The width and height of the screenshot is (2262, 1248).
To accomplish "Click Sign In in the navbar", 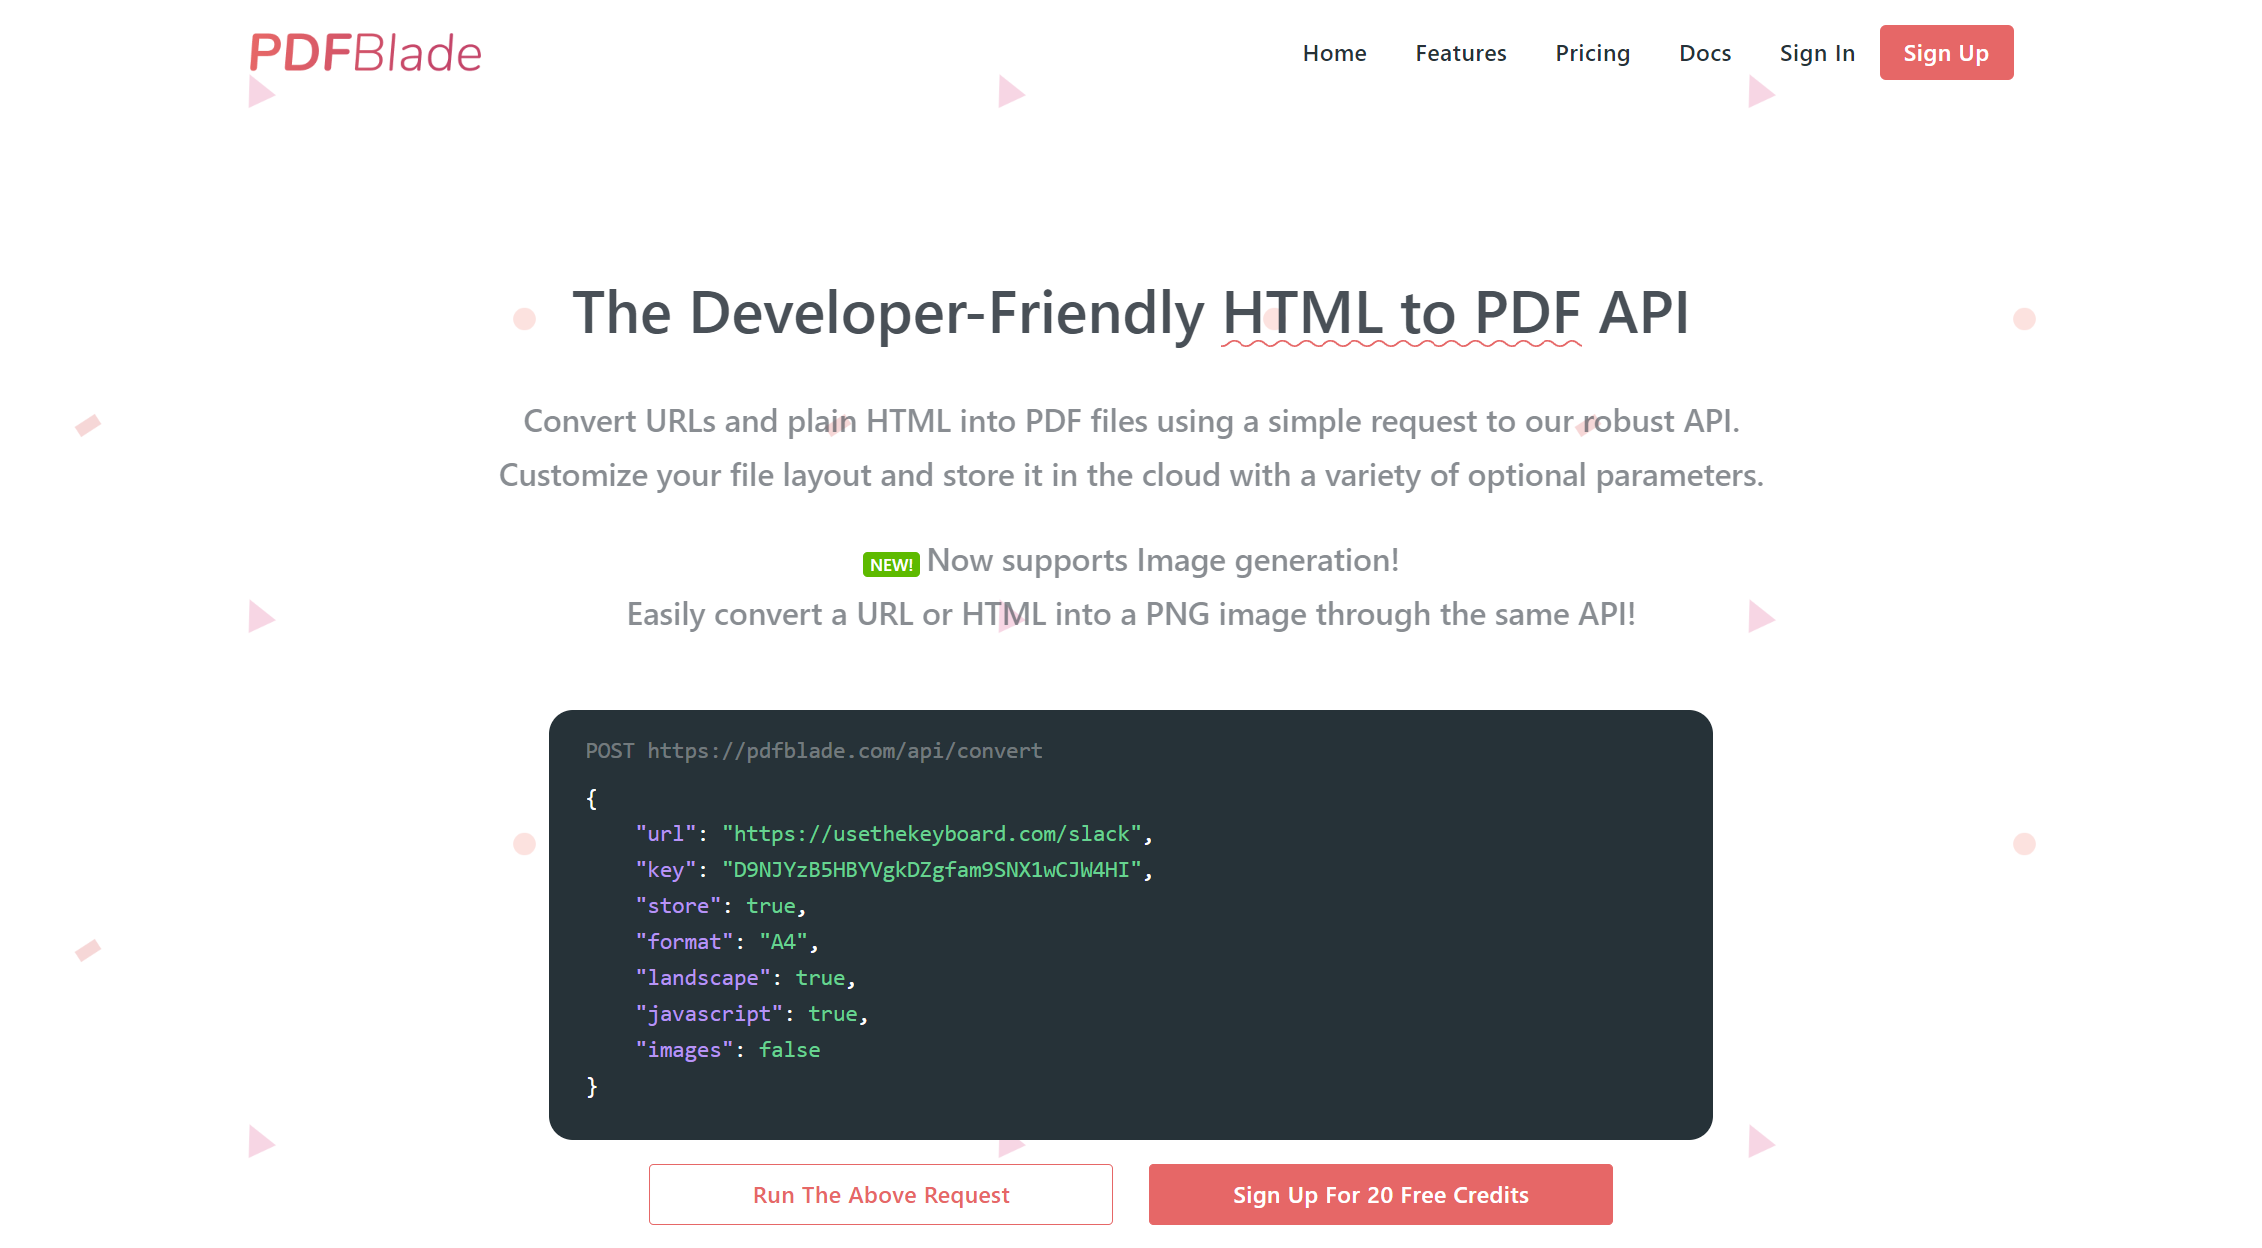I will (x=1817, y=53).
